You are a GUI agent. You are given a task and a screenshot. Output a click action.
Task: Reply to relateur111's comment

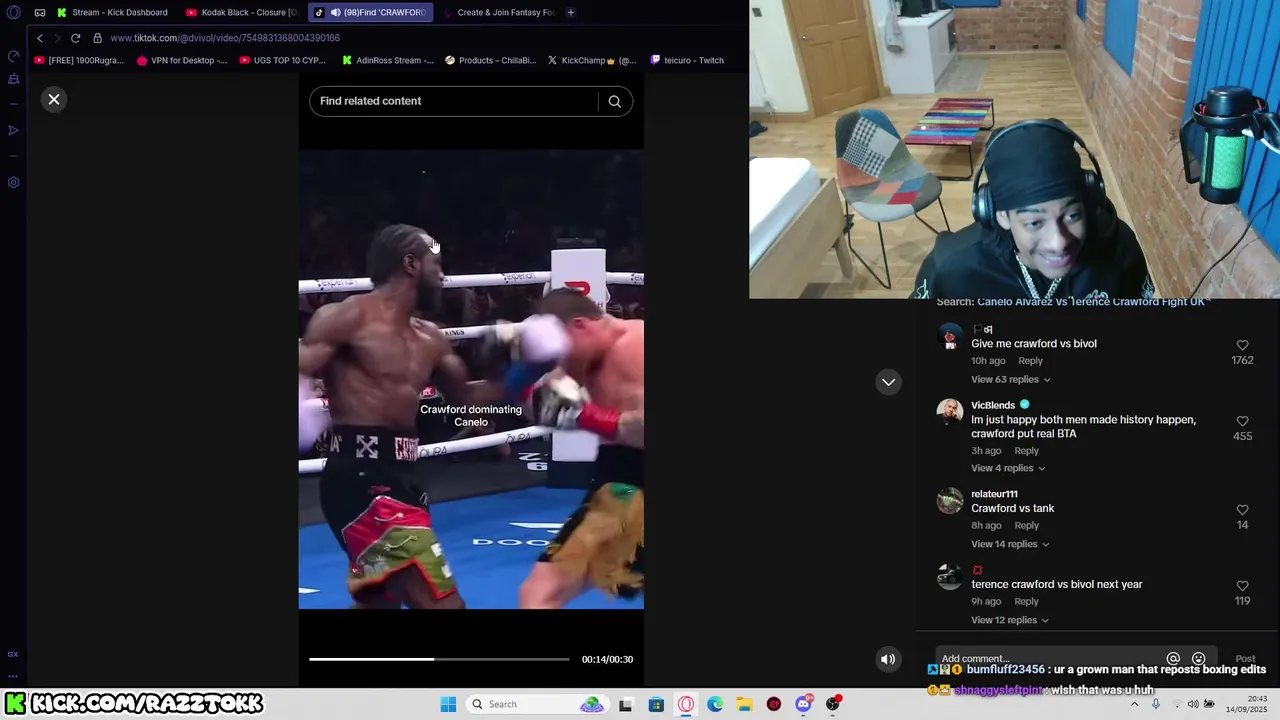(1026, 526)
